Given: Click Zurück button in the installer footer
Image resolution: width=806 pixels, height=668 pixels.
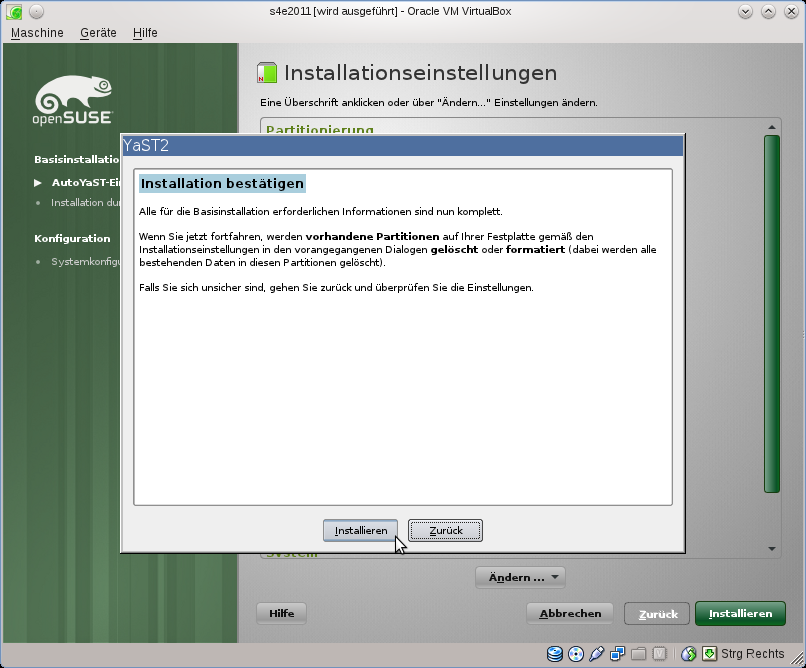Looking at the screenshot, I should pyautogui.click(x=657, y=614).
